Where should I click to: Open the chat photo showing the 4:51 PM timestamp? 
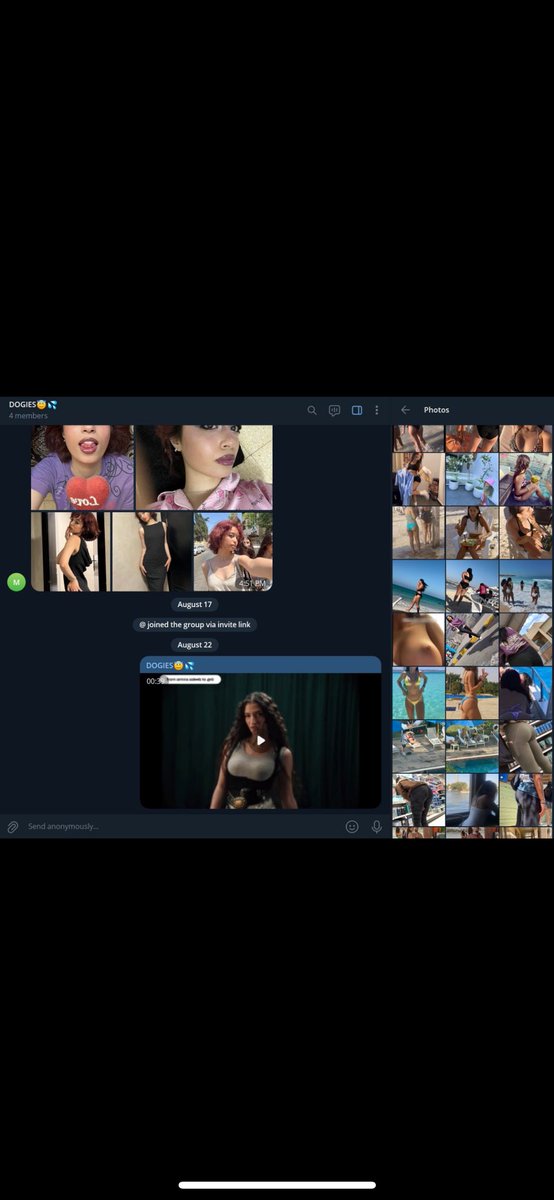coord(233,552)
